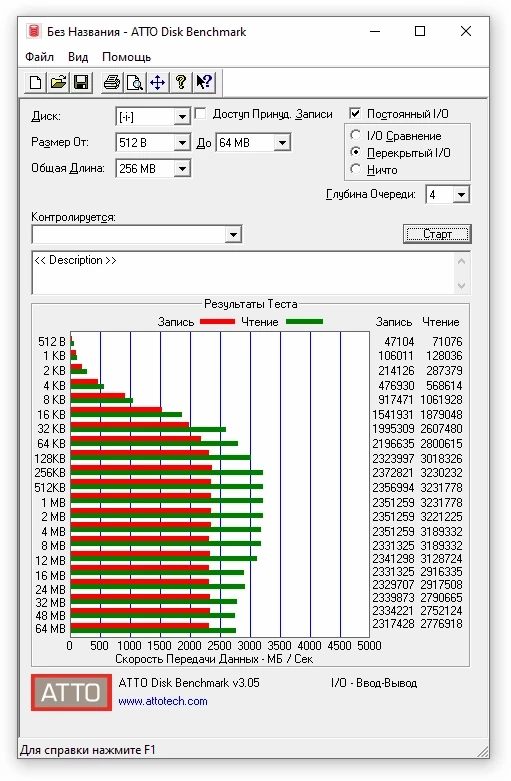This screenshot has height=781, width=511.
Task: Click the New document toolbar icon
Action: tap(35, 82)
